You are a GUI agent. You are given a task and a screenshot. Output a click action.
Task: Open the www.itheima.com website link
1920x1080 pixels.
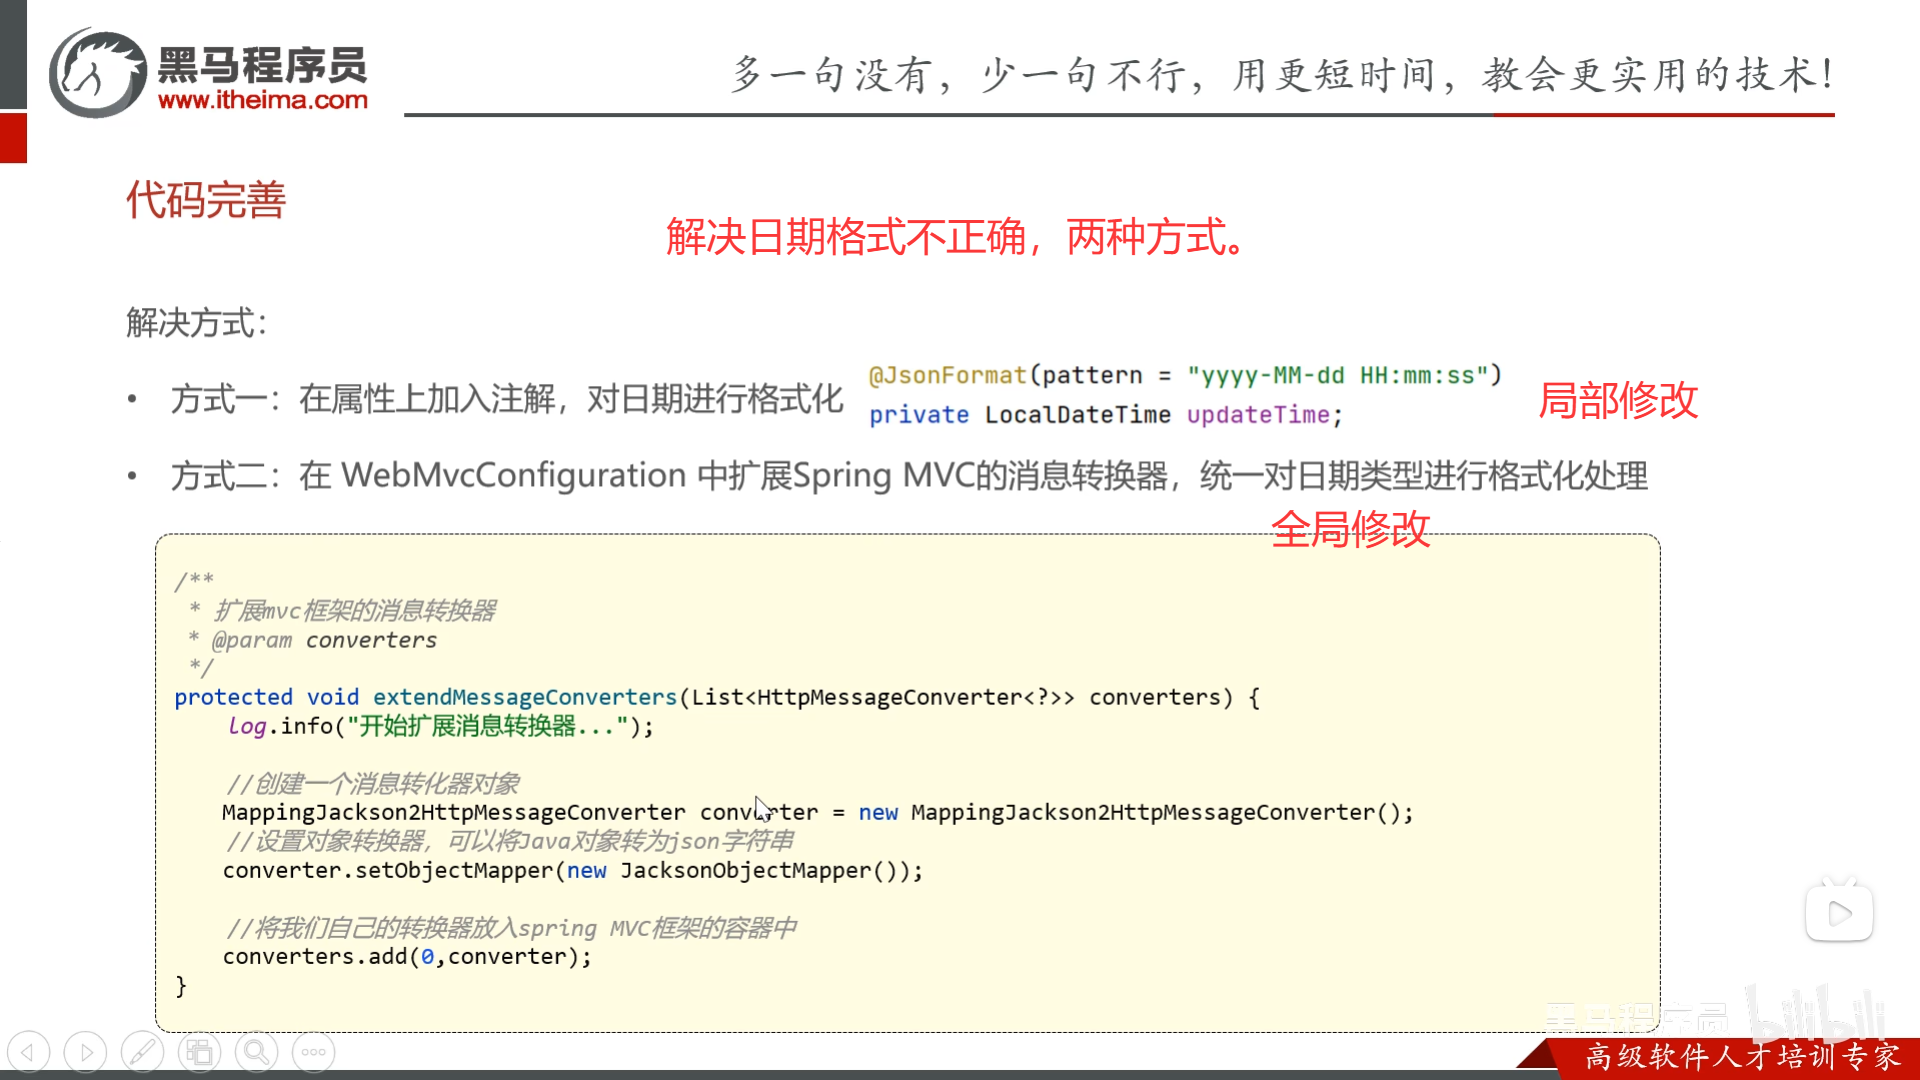[264, 100]
